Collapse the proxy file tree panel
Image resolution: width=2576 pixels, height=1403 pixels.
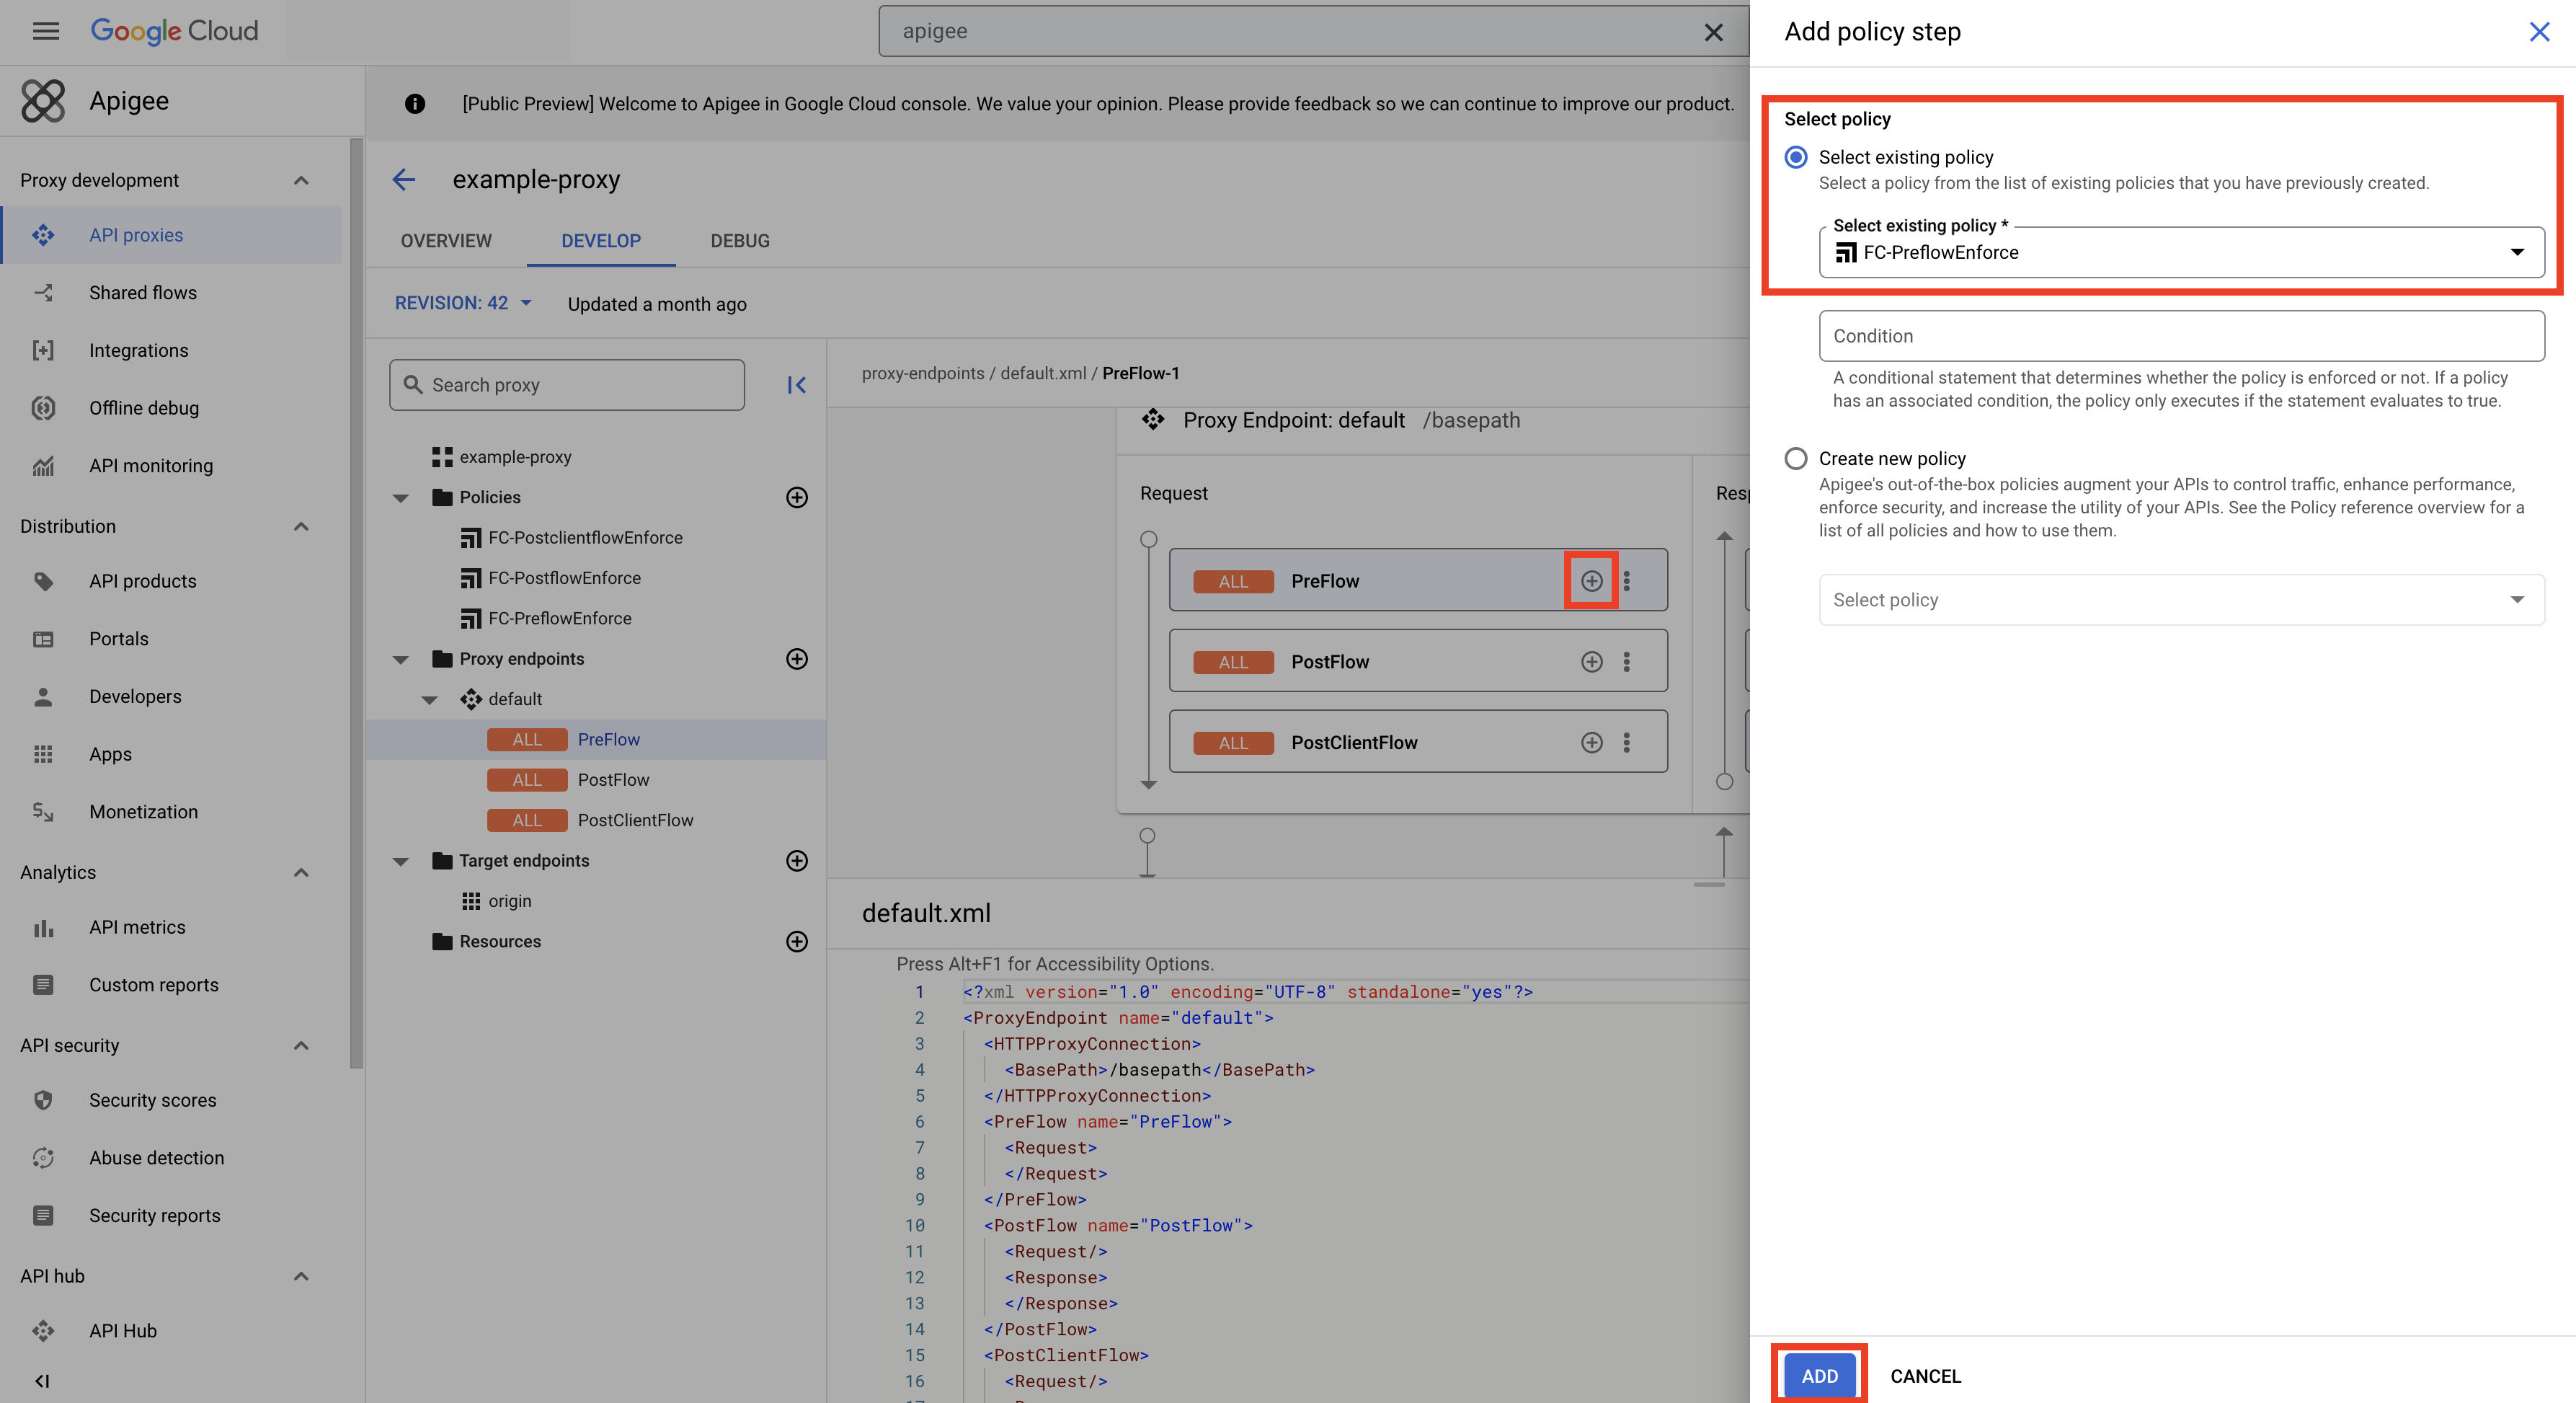coord(796,385)
